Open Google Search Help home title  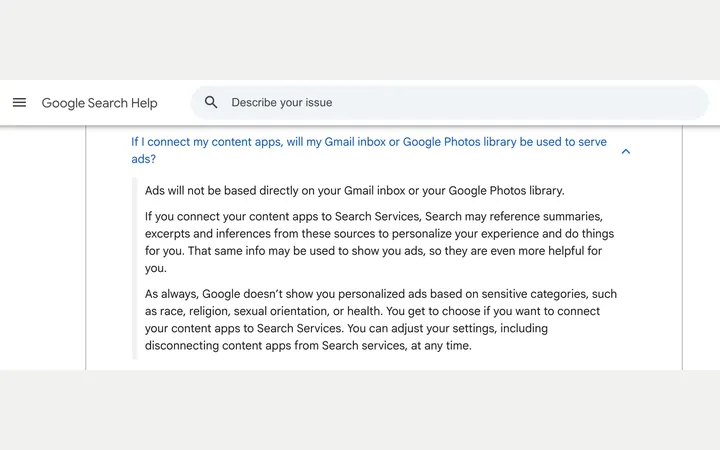click(100, 103)
